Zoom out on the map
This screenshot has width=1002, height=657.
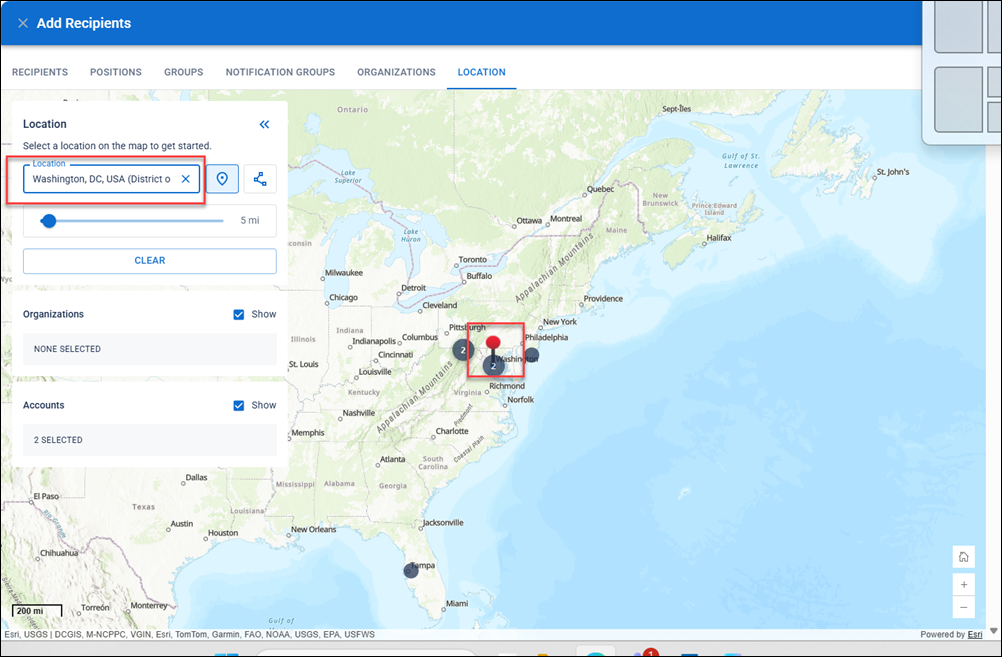[x=964, y=607]
